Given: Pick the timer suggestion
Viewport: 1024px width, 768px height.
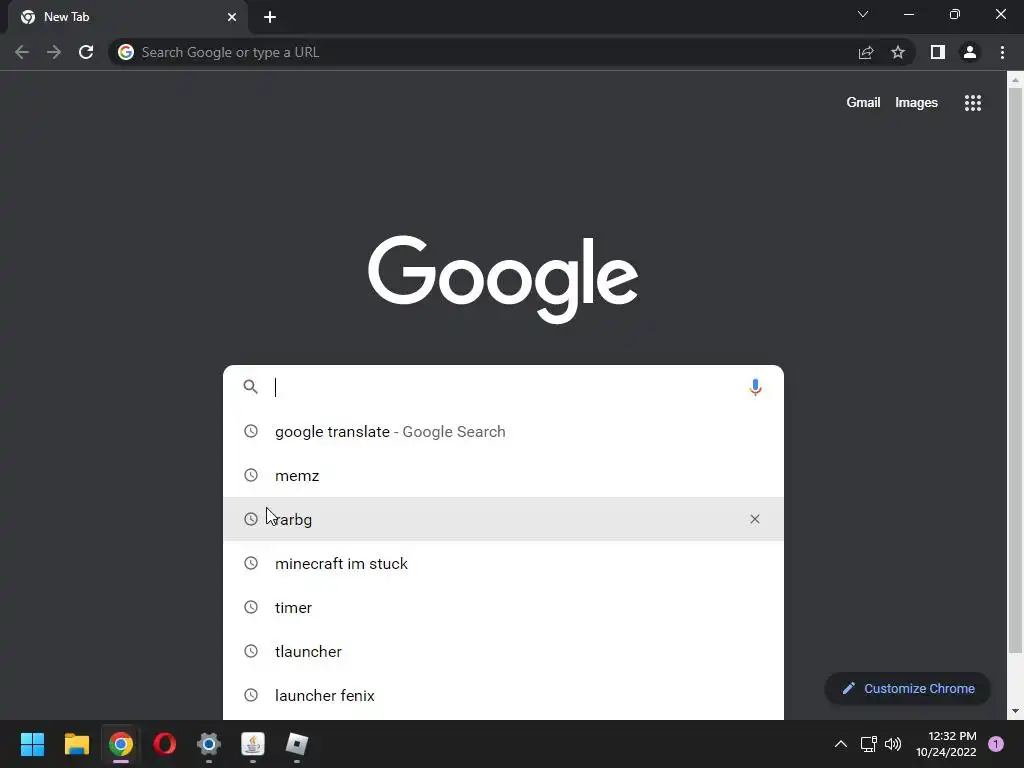Looking at the screenshot, I should pos(503,607).
